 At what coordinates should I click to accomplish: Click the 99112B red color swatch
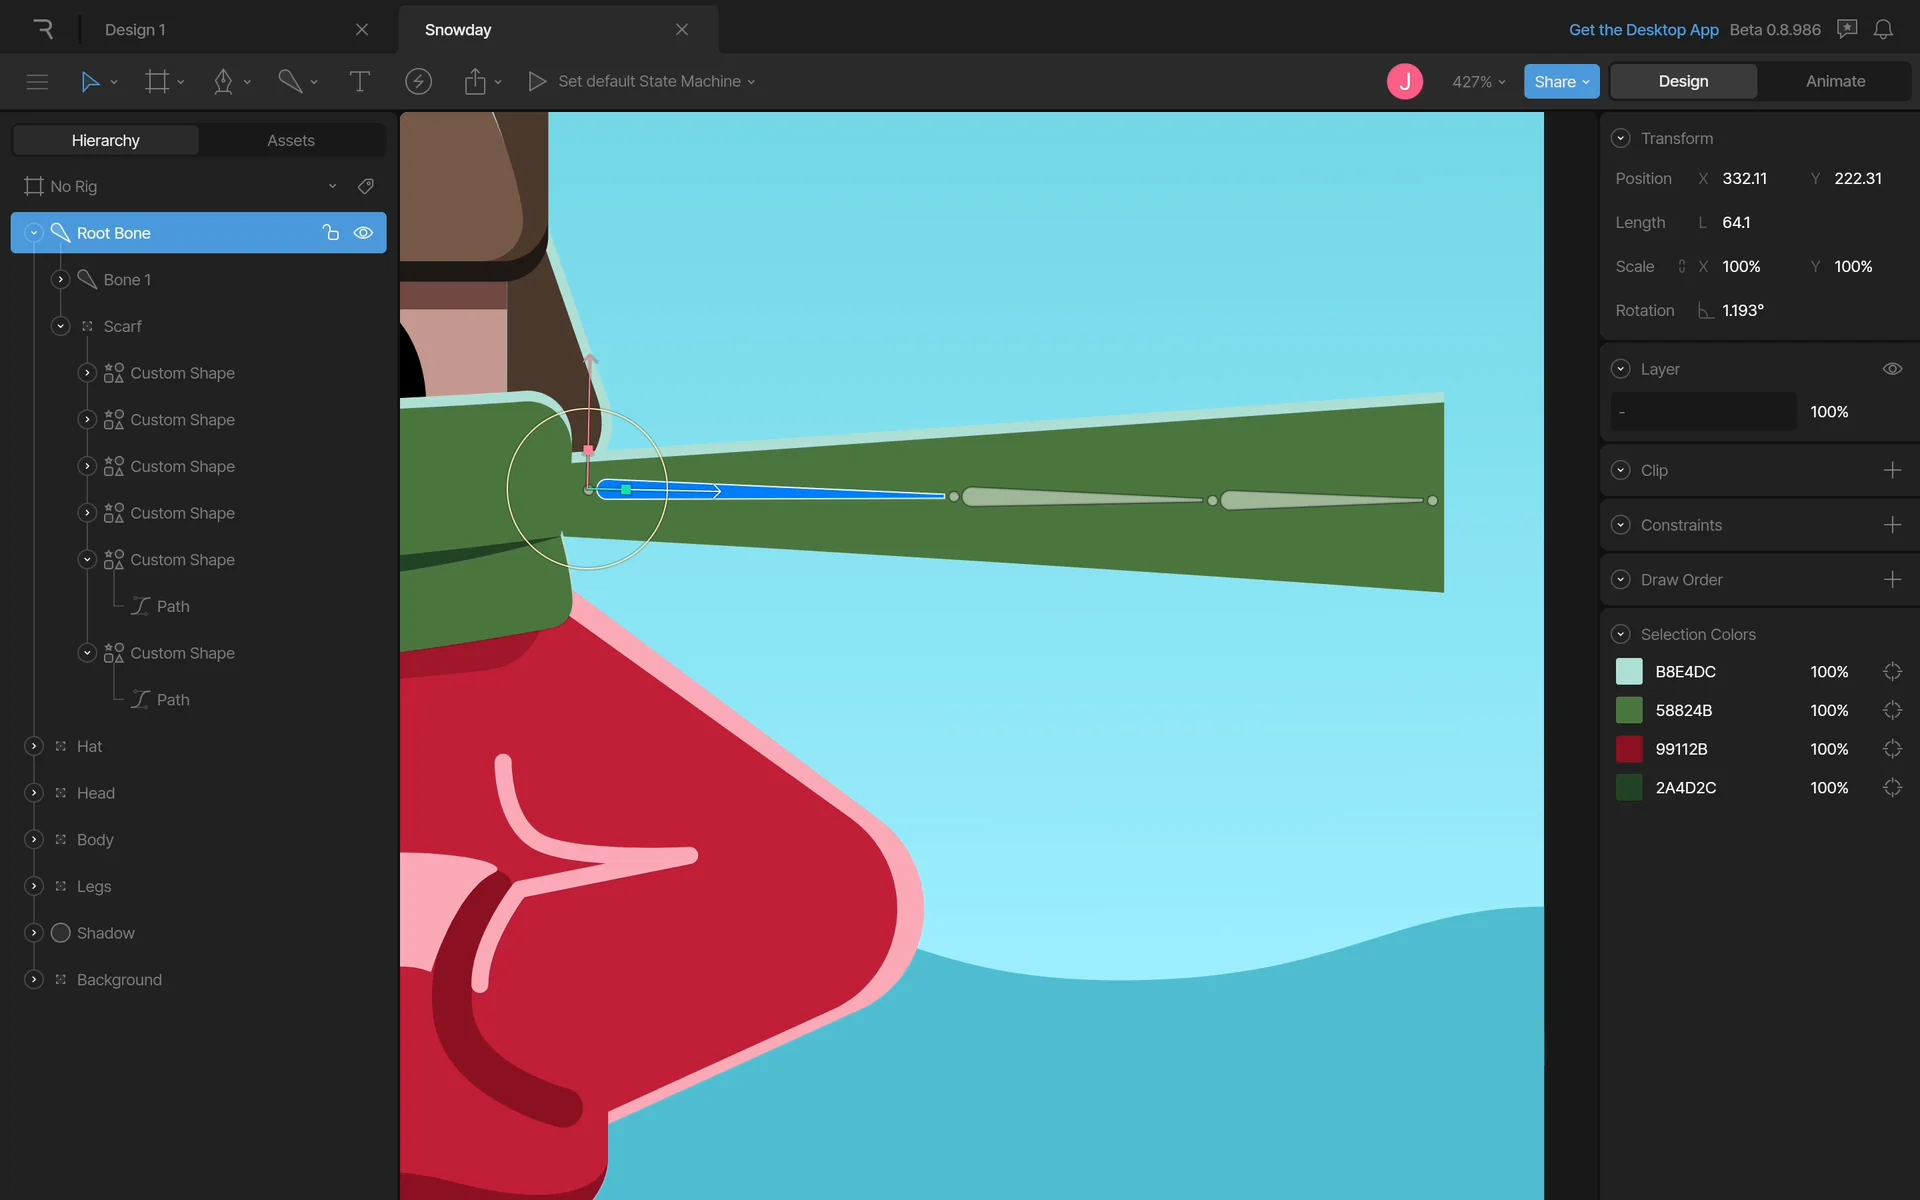[1629, 749]
